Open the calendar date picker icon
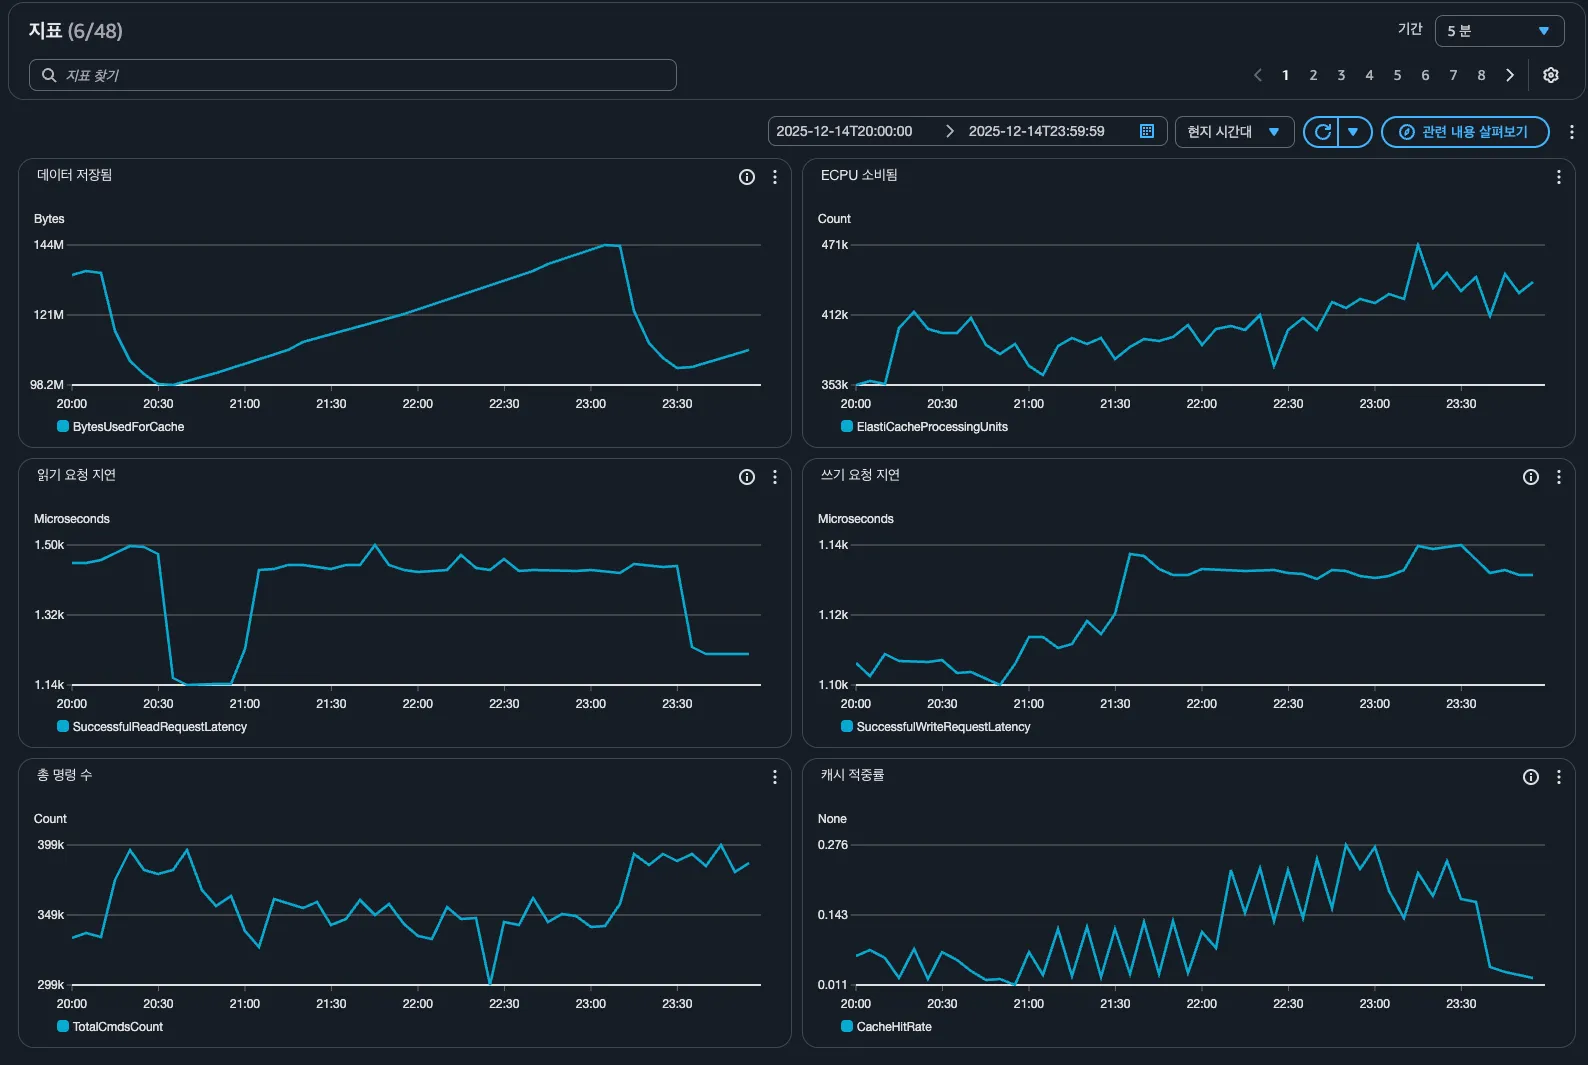 click(1146, 131)
